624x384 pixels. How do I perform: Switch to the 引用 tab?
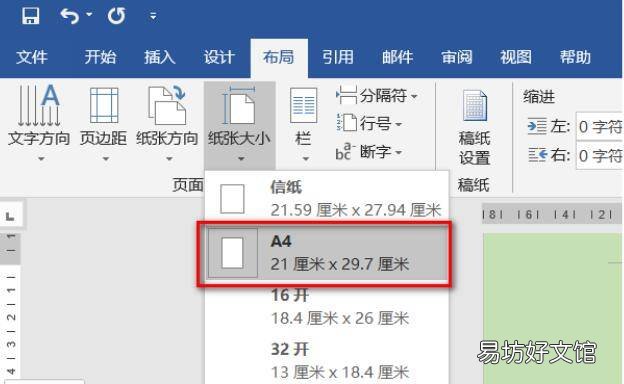coord(337,57)
